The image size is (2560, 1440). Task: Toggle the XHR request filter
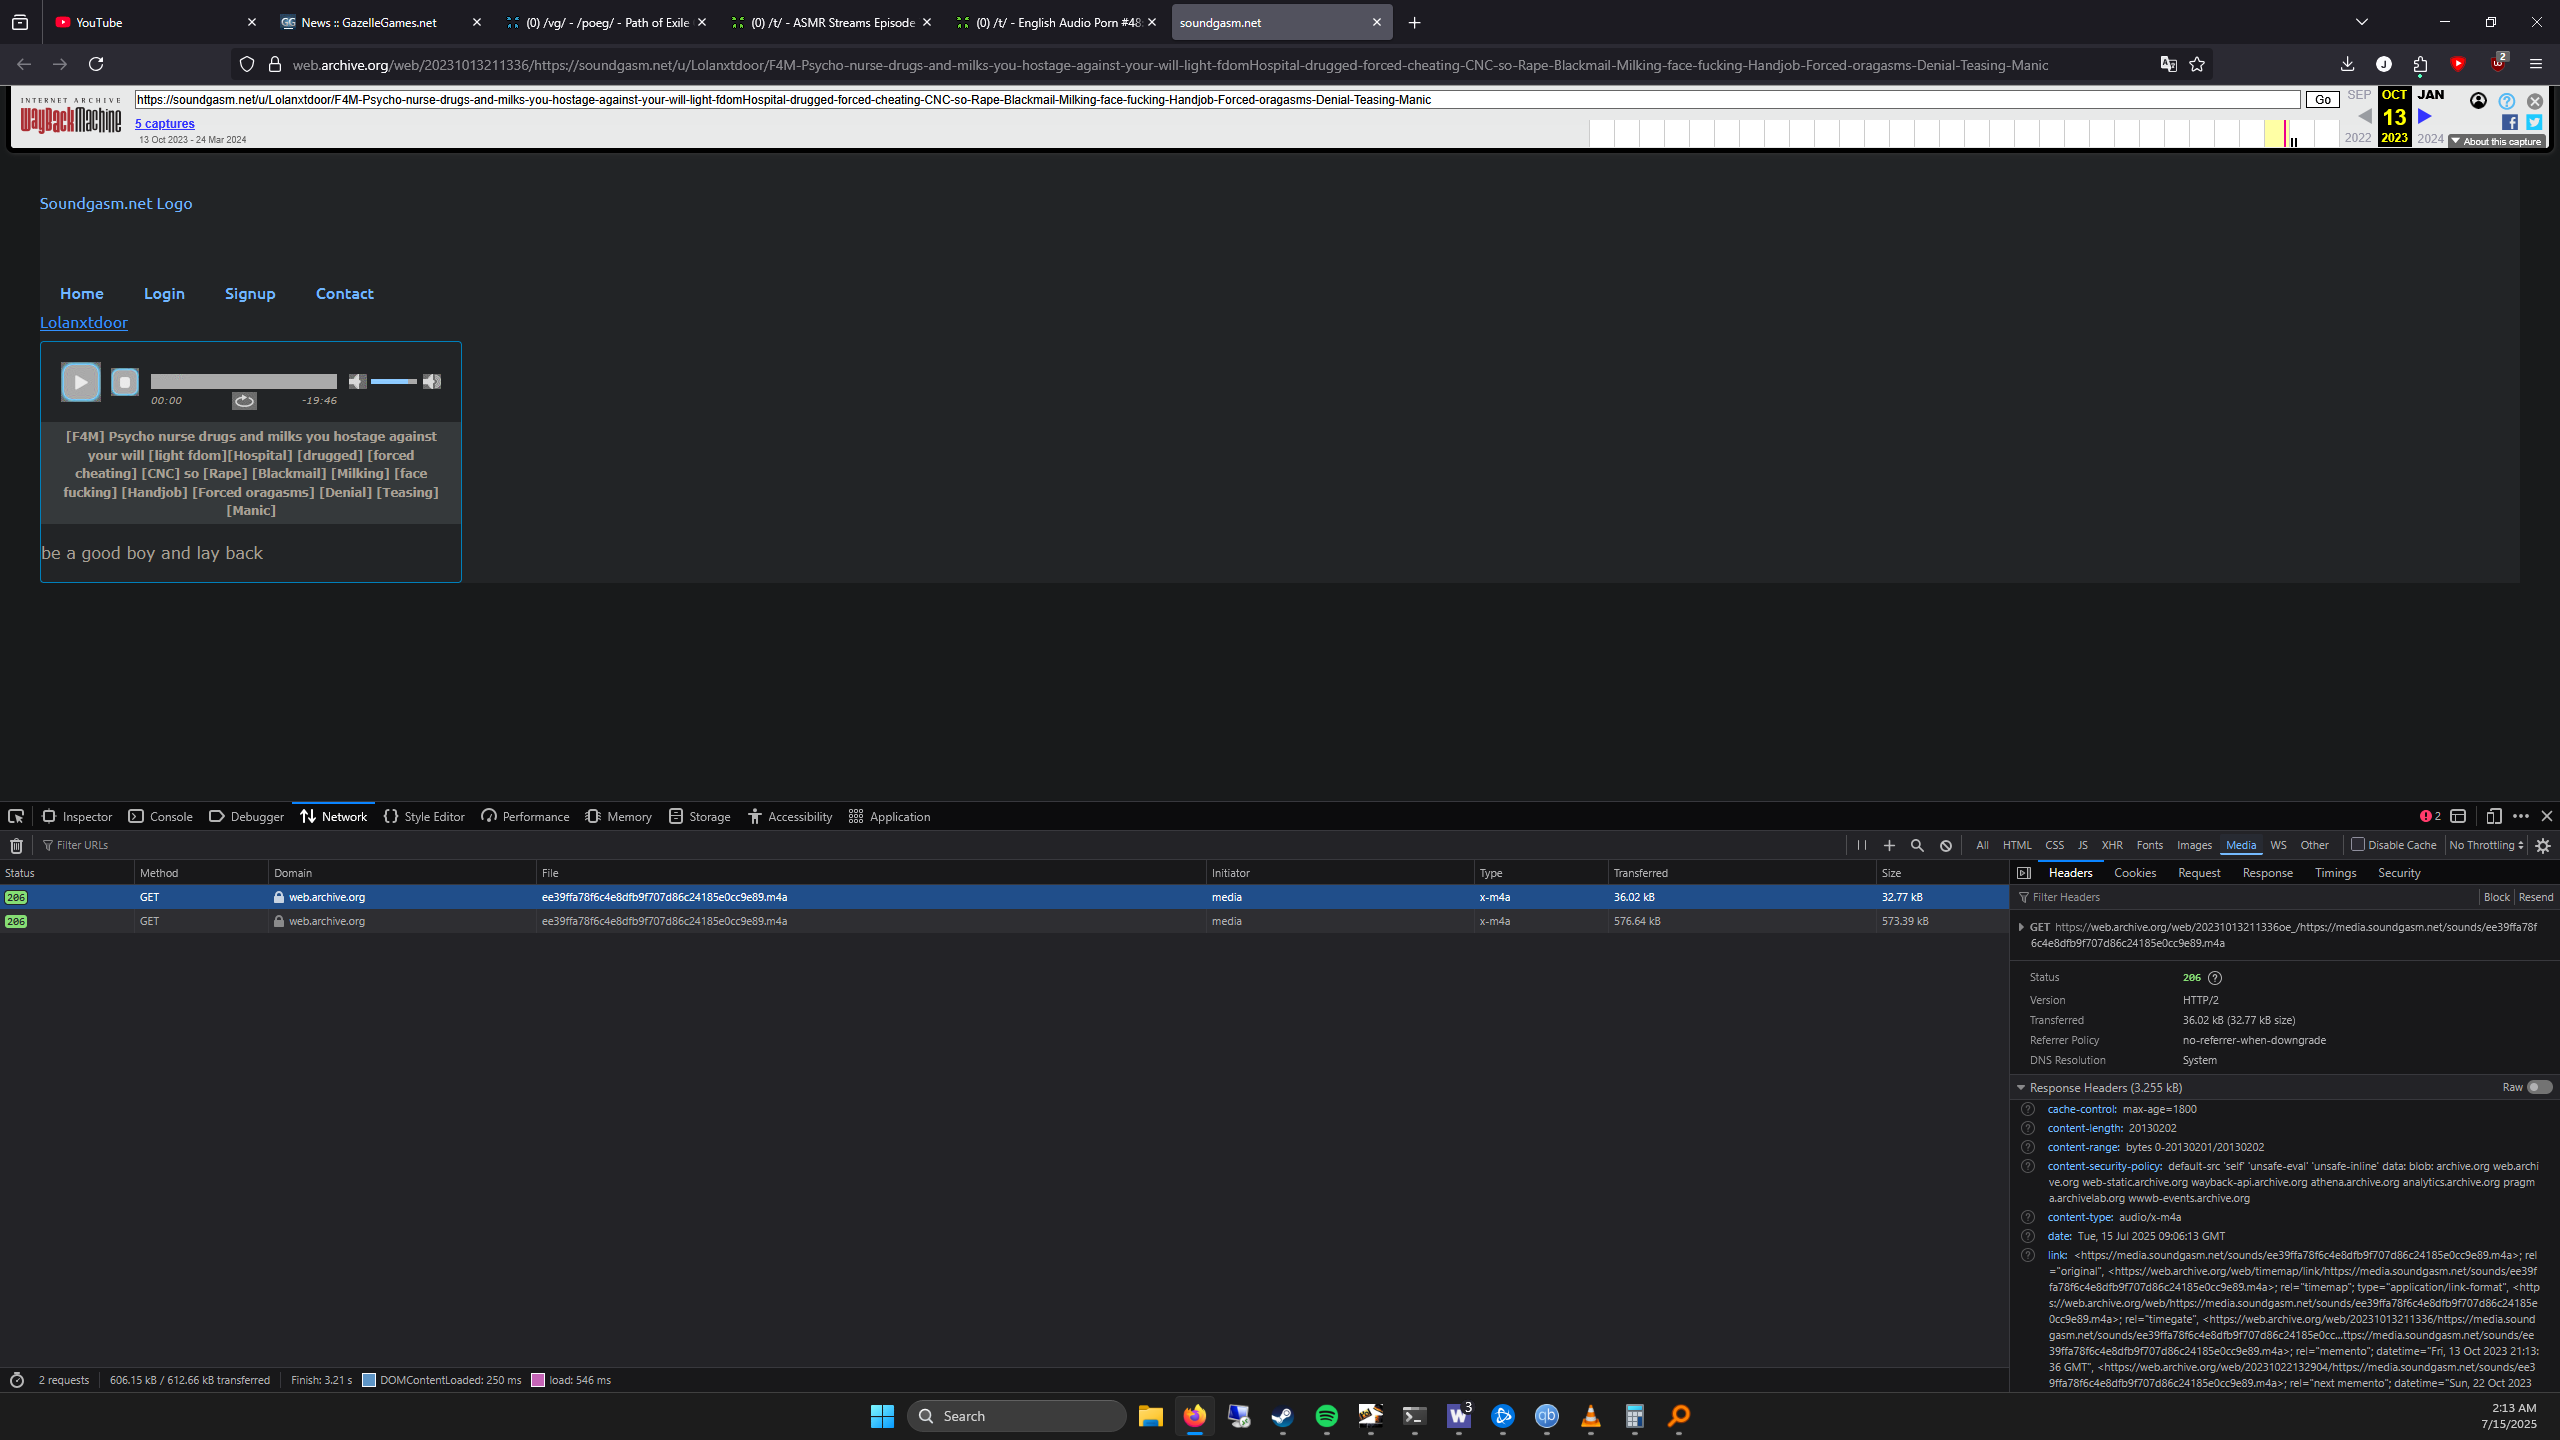point(2112,845)
